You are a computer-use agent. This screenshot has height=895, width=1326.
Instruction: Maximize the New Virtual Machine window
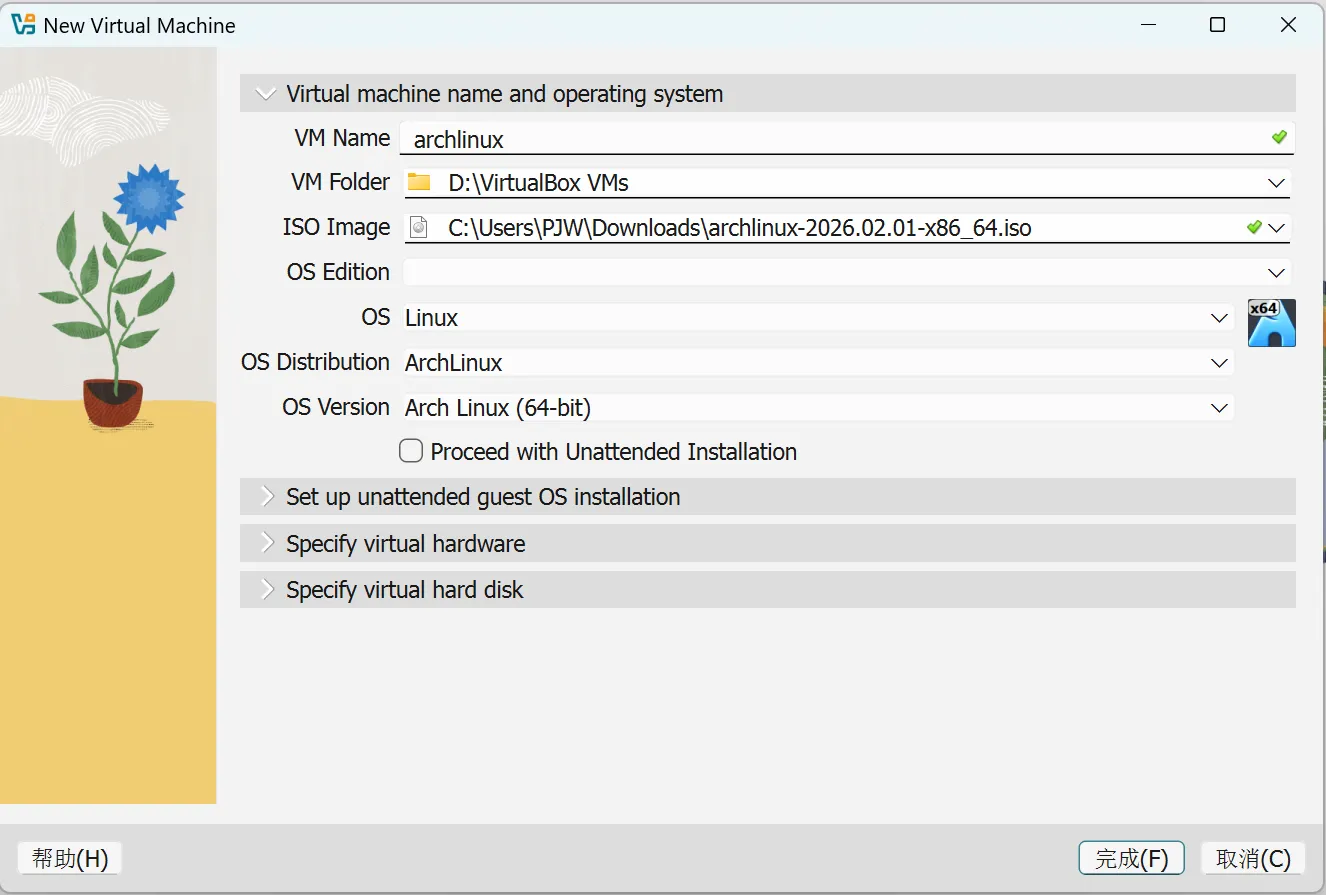point(1217,25)
